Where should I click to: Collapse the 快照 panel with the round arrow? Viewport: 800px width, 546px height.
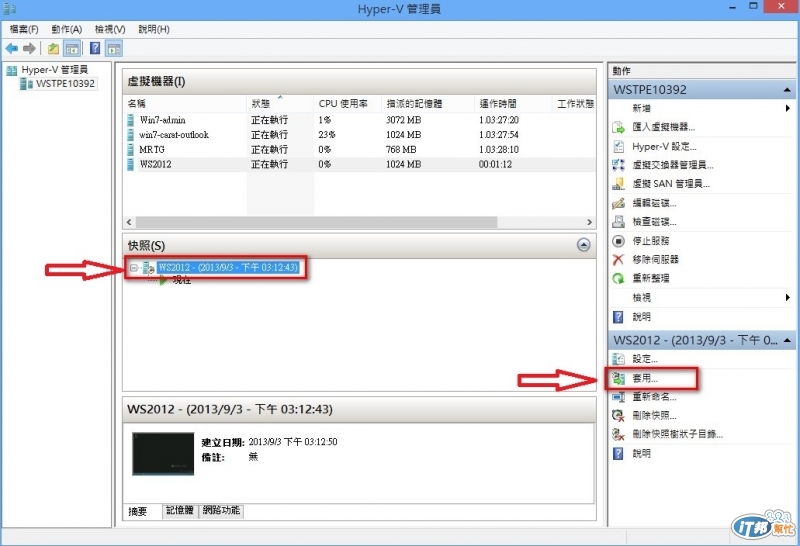pyautogui.click(x=584, y=245)
